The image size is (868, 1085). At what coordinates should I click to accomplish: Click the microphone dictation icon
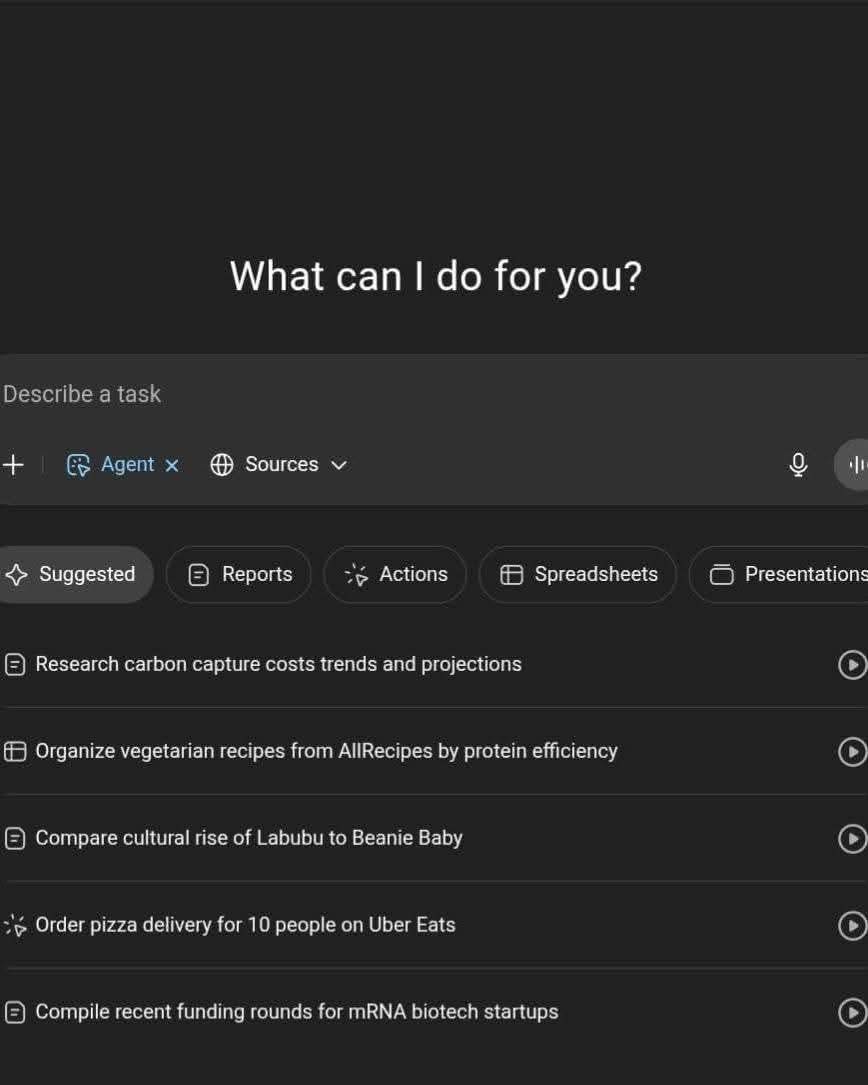tap(798, 464)
